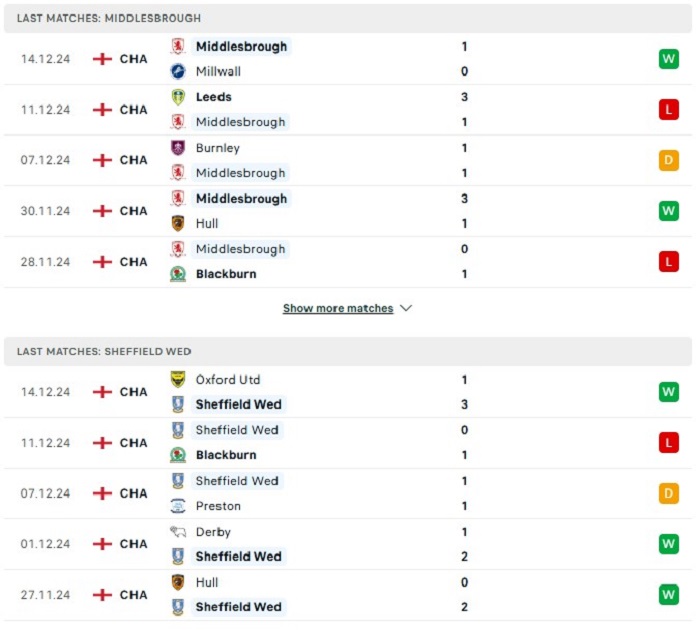
Task: Click the orange D badge for Preston match
Action: (x=668, y=493)
